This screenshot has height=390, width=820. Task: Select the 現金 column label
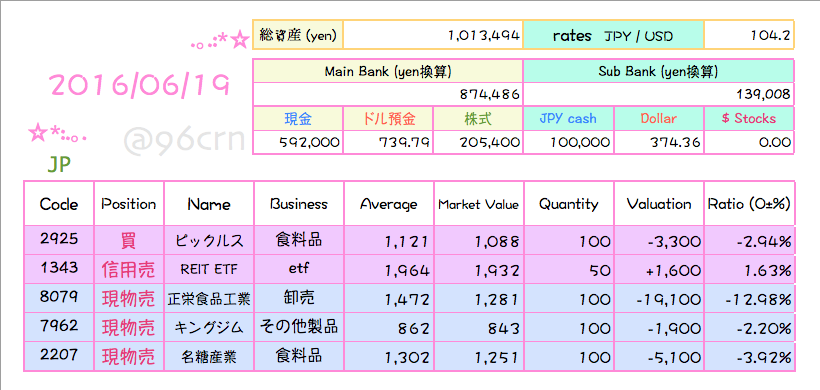point(298,119)
